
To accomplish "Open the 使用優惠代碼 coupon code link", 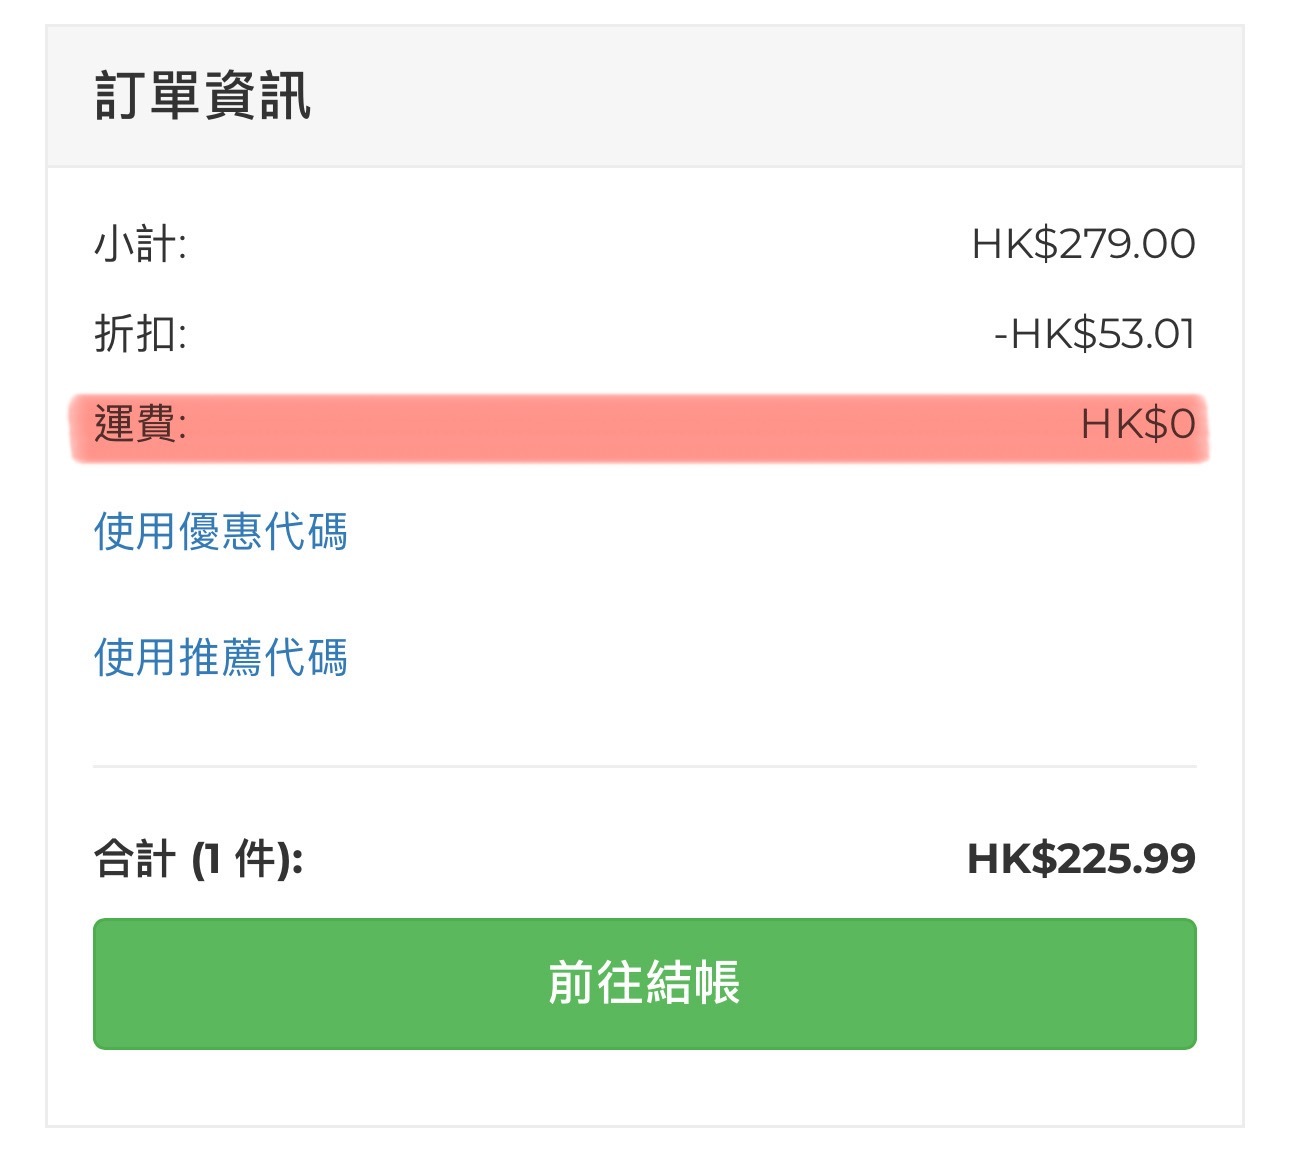I will [221, 531].
